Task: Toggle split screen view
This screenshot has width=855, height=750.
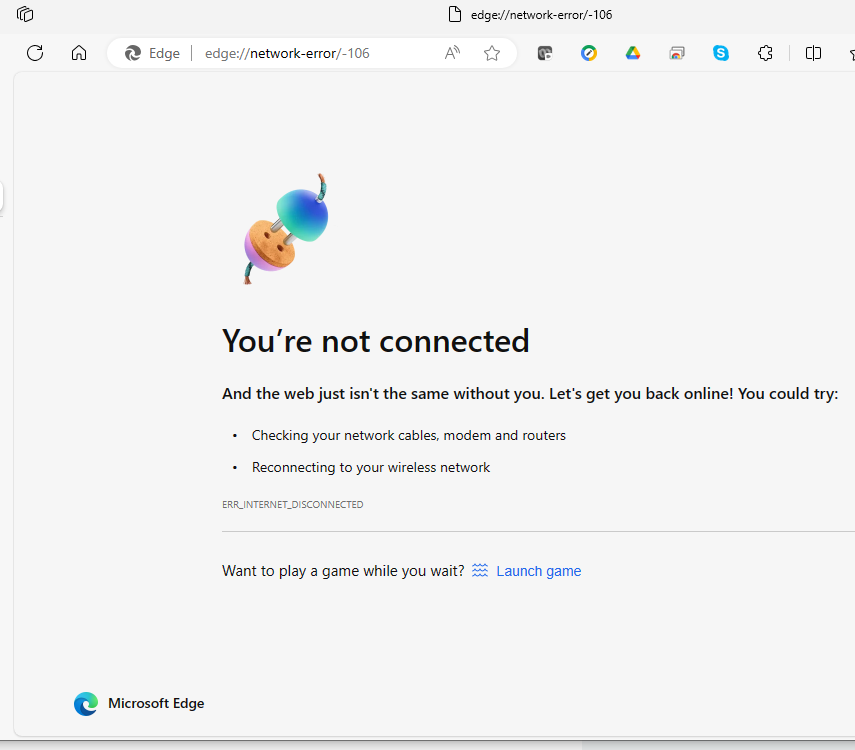Action: click(814, 53)
